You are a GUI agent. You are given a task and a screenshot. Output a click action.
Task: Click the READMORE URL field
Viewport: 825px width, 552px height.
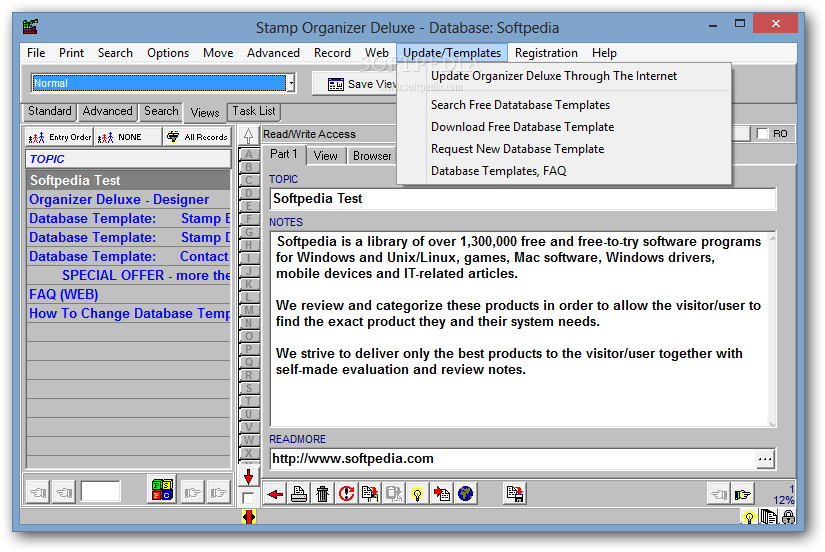coord(513,459)
